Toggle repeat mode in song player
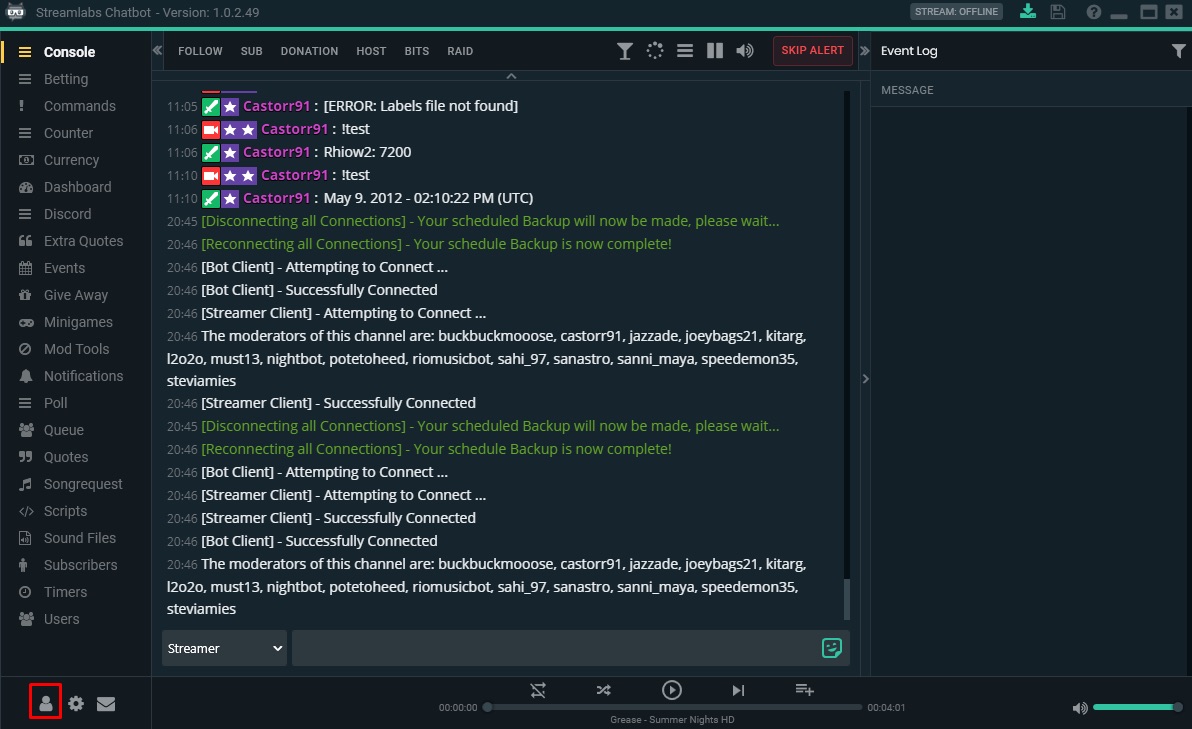Image resolution: width=1192 pixels, height=729 pixels. click(538, 689)
